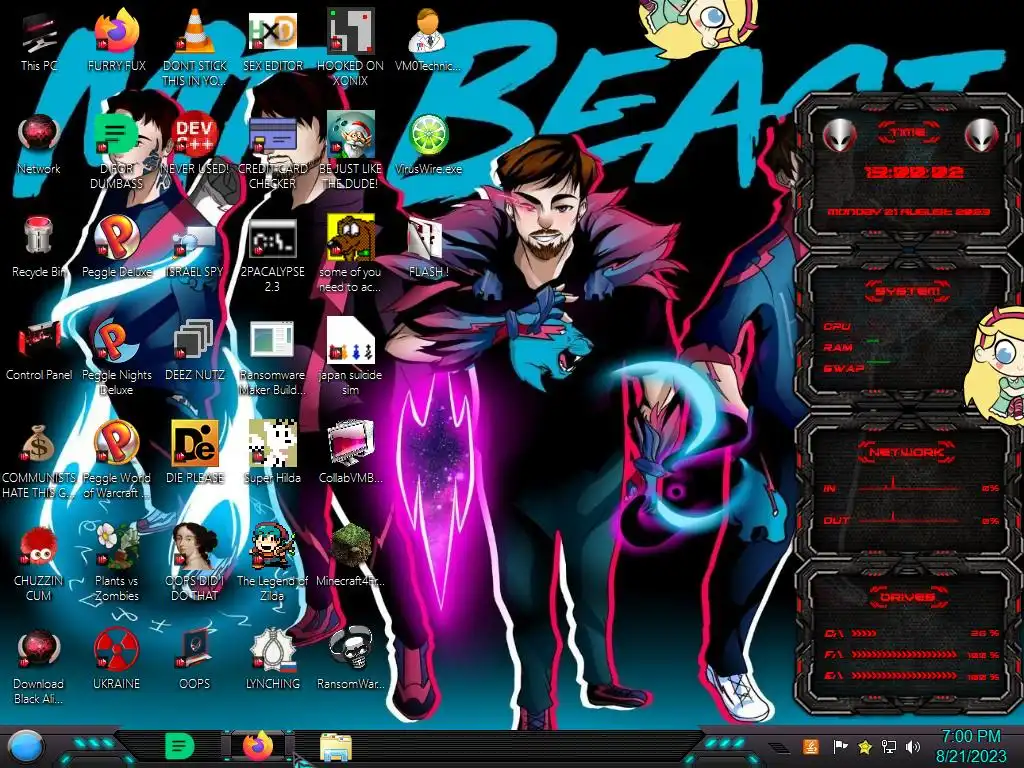Select the DIE PLEASE De icon

195,454
